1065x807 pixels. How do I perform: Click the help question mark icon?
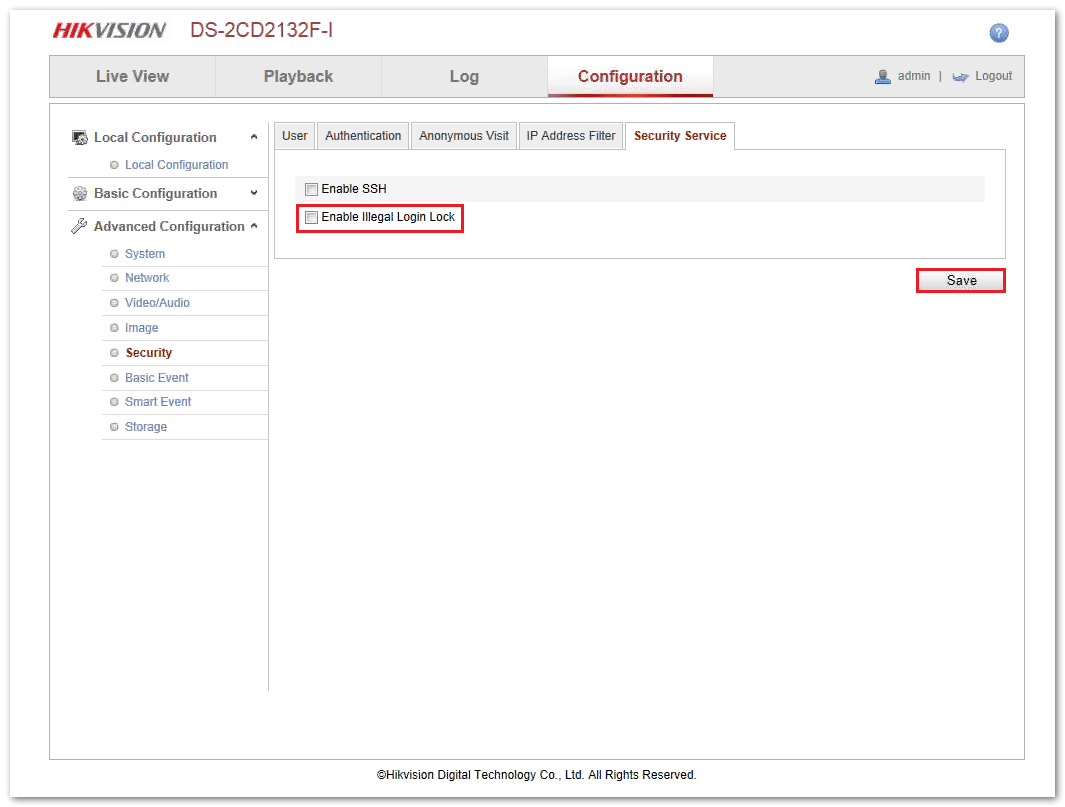click(x=998, y=33)
